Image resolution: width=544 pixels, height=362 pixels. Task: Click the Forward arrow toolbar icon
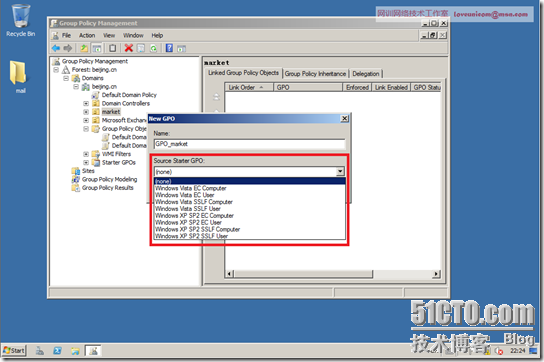[x=68, y=48]
